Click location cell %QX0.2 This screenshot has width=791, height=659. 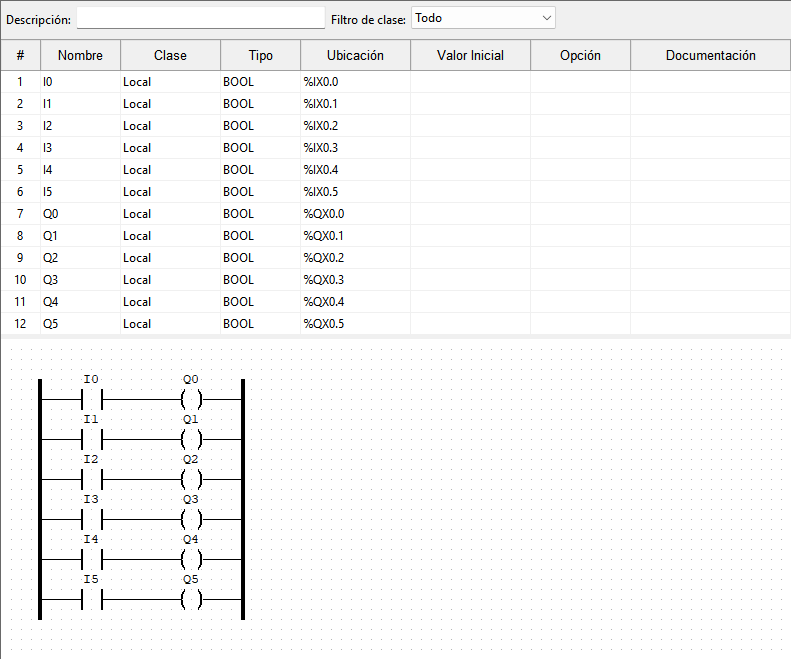point(355,258)
